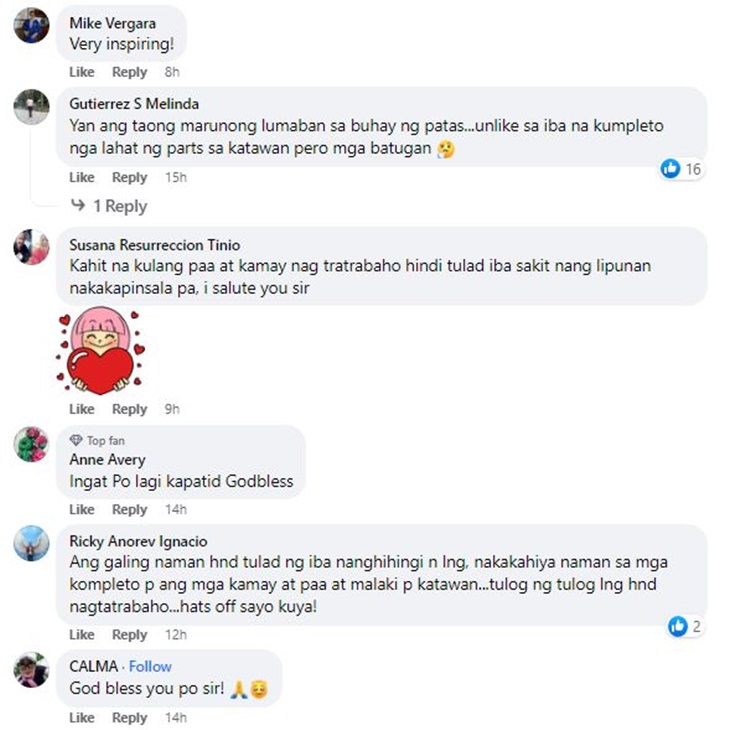Reply to Ricky Anorev Ignacio's comment
This screenshot has height=730, width=750.
point(130,635)
